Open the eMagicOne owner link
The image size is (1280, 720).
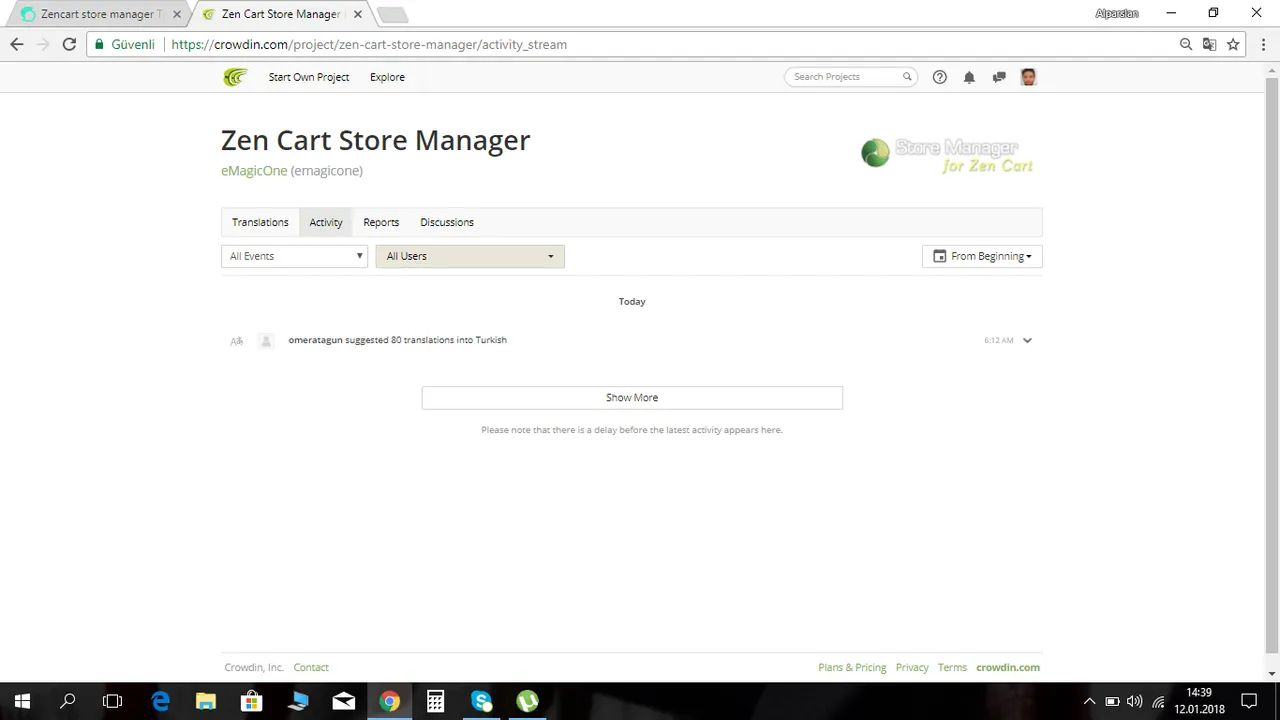tap(254, 171)
